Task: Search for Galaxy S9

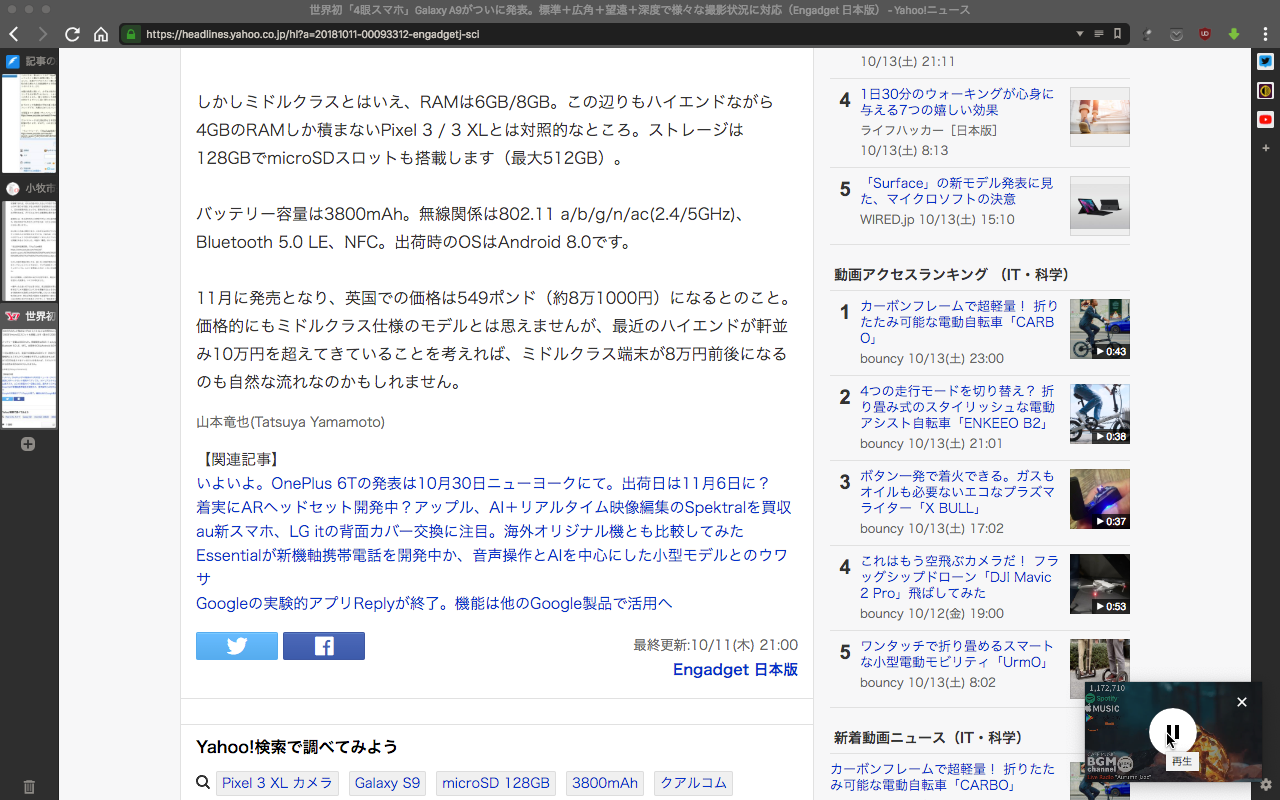Action: (388, 783)
